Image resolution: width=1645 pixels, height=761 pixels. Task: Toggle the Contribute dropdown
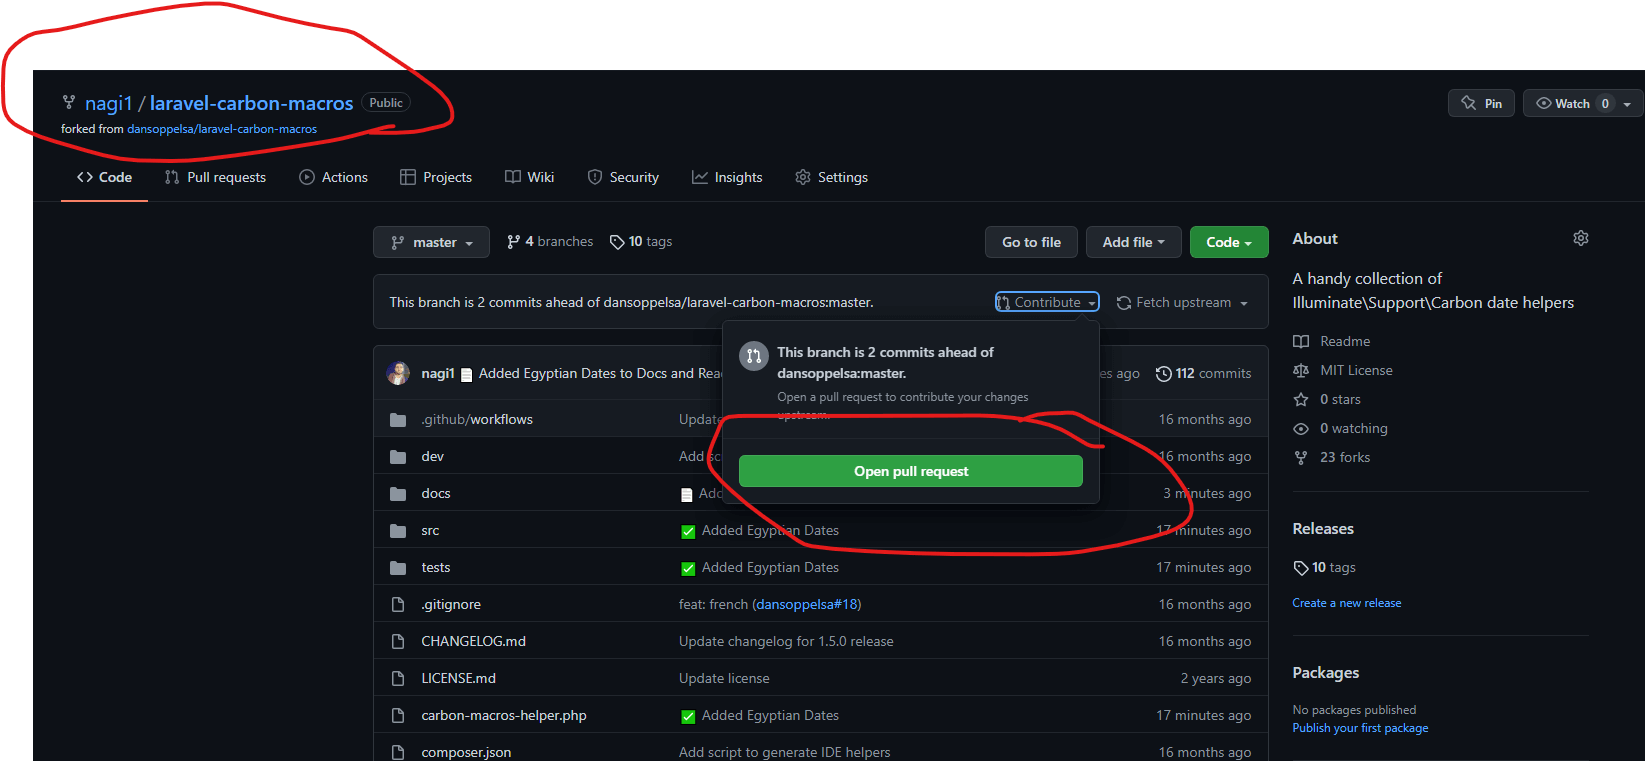(x=1047, y=302)
